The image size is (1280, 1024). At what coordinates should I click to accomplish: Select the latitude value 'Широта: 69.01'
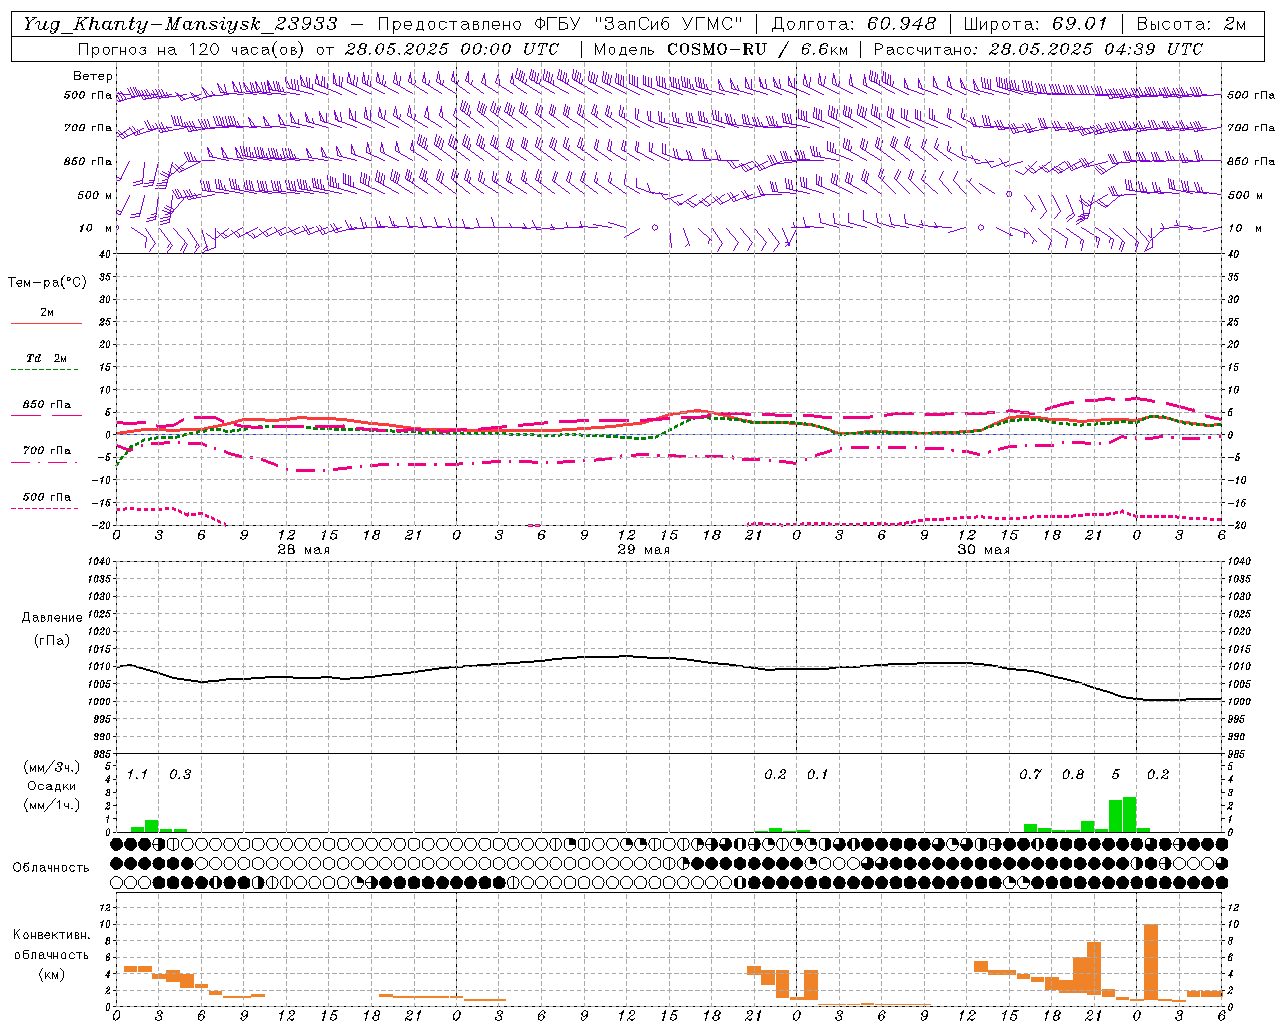click(x=1036, y=24)
